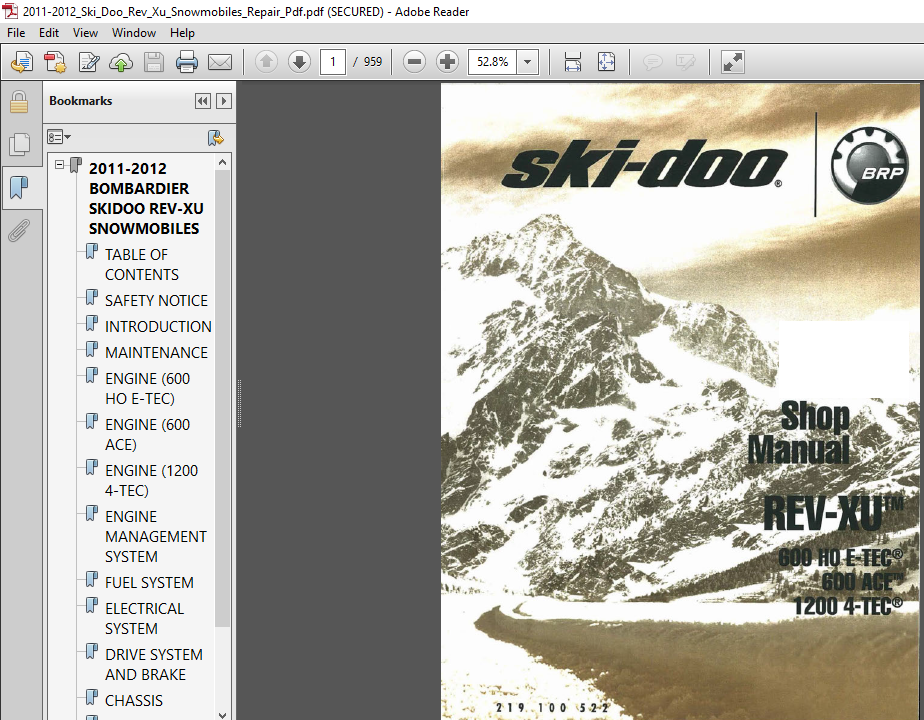Click the bookmarks scrollbar down arrow

coord(222,715)
